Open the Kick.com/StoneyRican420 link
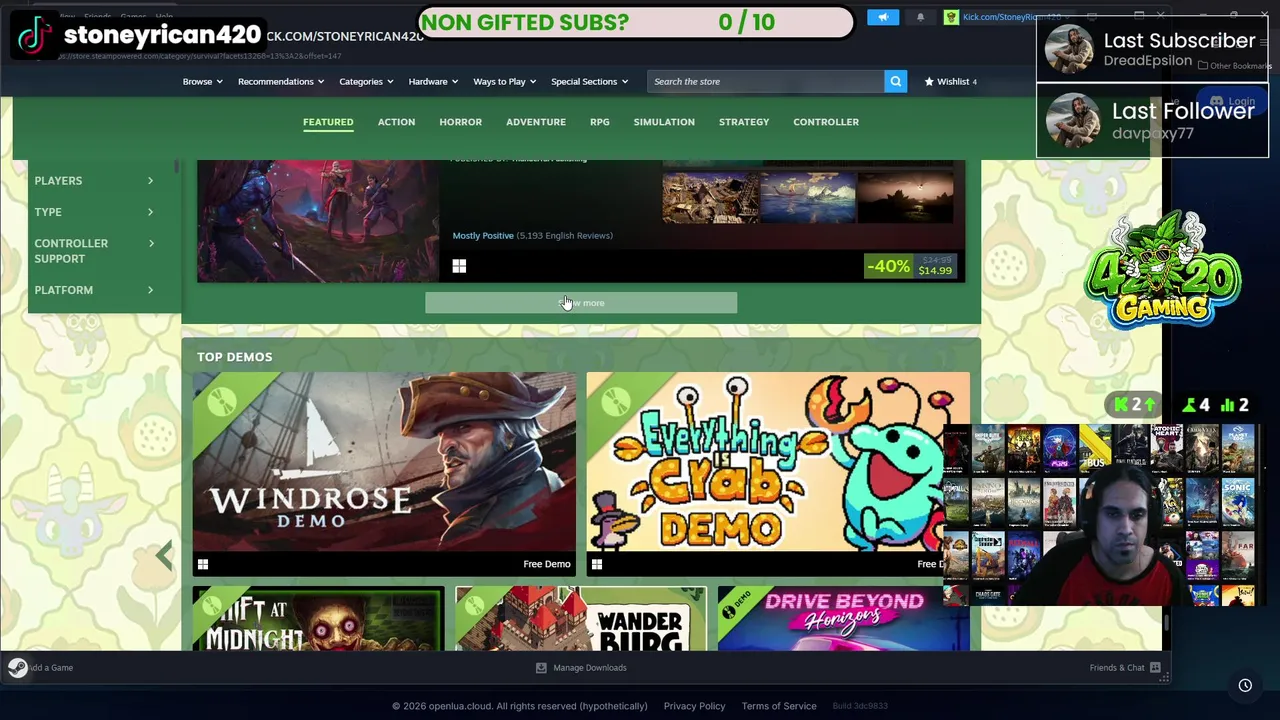The height and width of the screenshot is (720, 1280). coord(1011,17)
